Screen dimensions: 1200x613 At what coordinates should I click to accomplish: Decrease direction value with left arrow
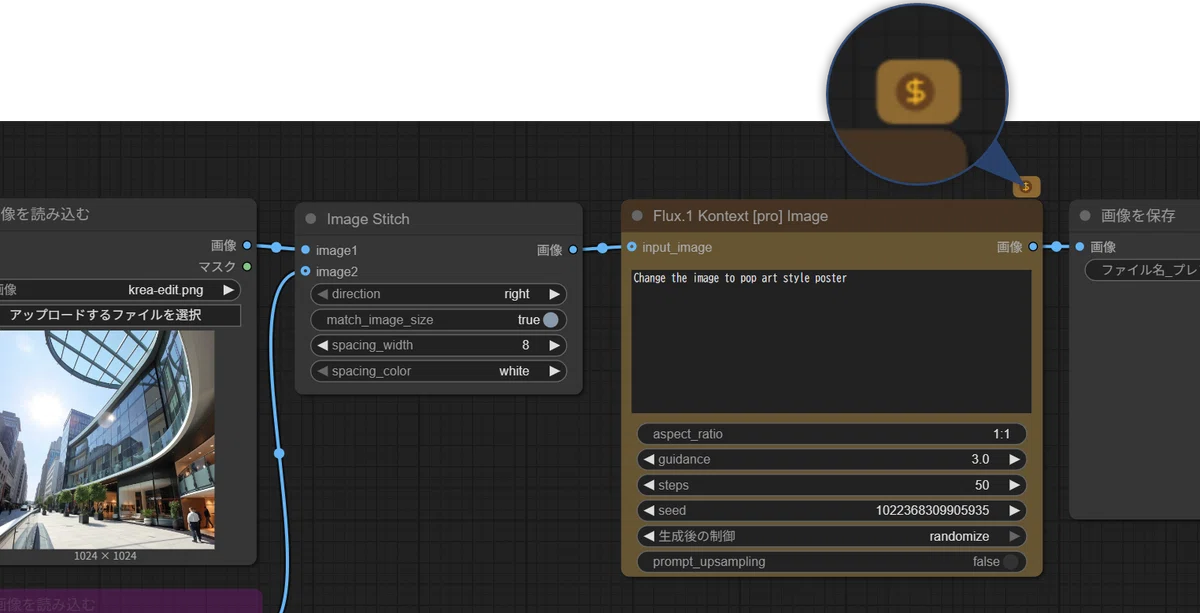pos(322,294)
